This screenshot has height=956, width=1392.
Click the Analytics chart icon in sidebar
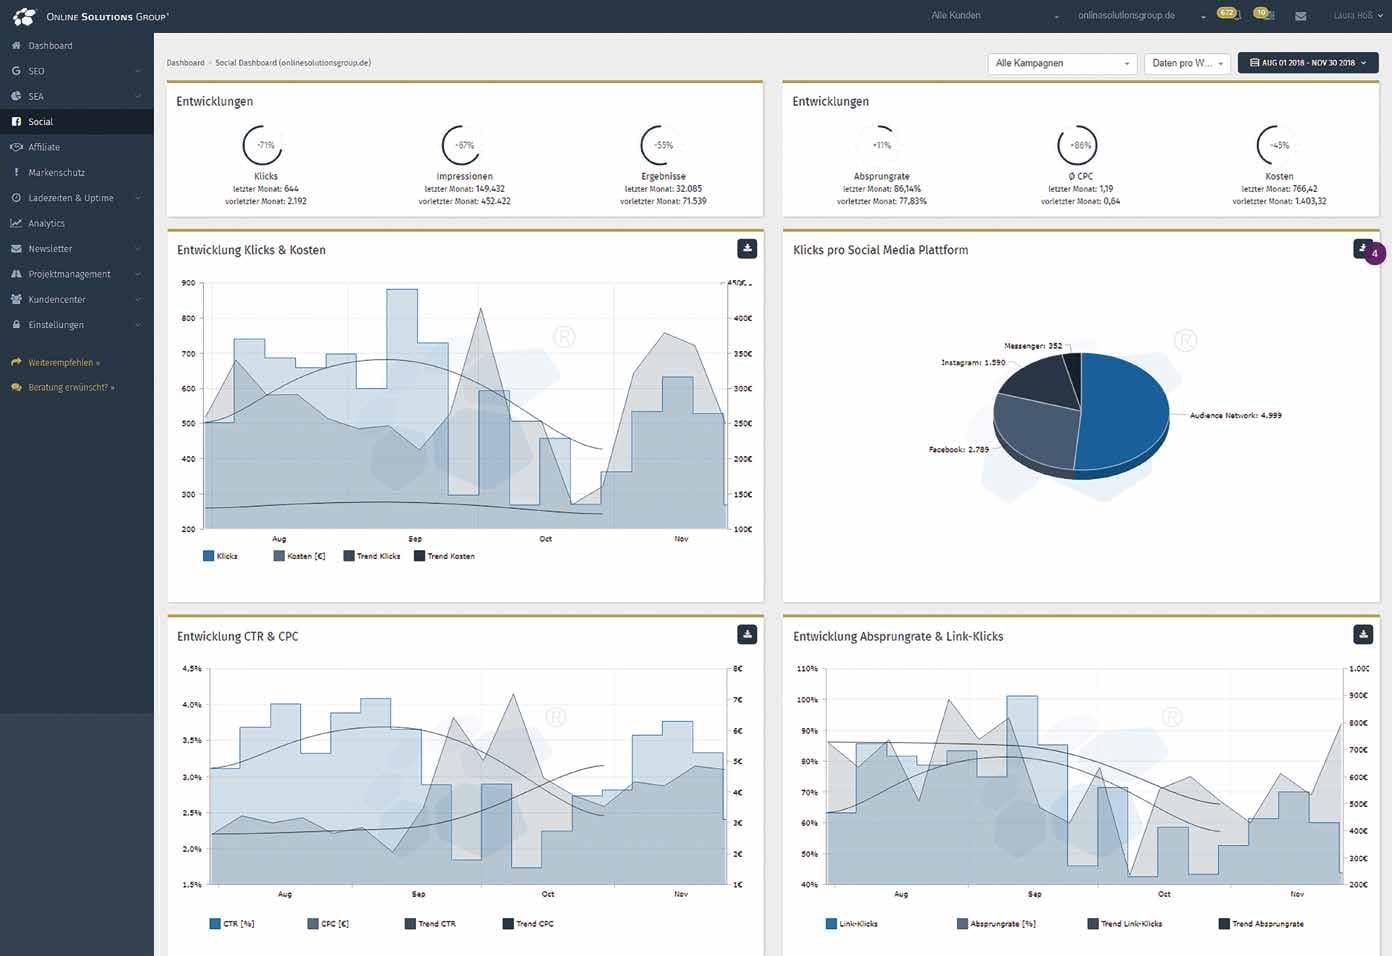point(16,223)
